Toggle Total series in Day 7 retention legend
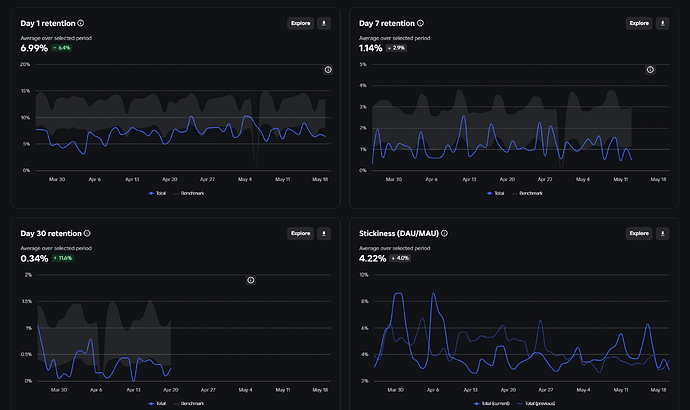 (495, 193)
